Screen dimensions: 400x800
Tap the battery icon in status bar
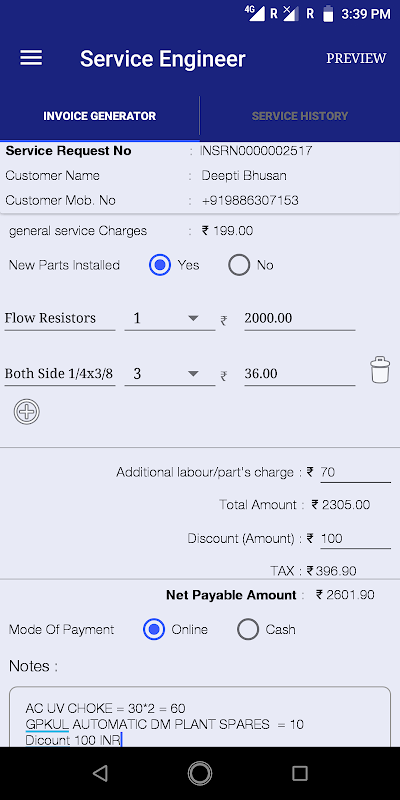tap(328, 14)
